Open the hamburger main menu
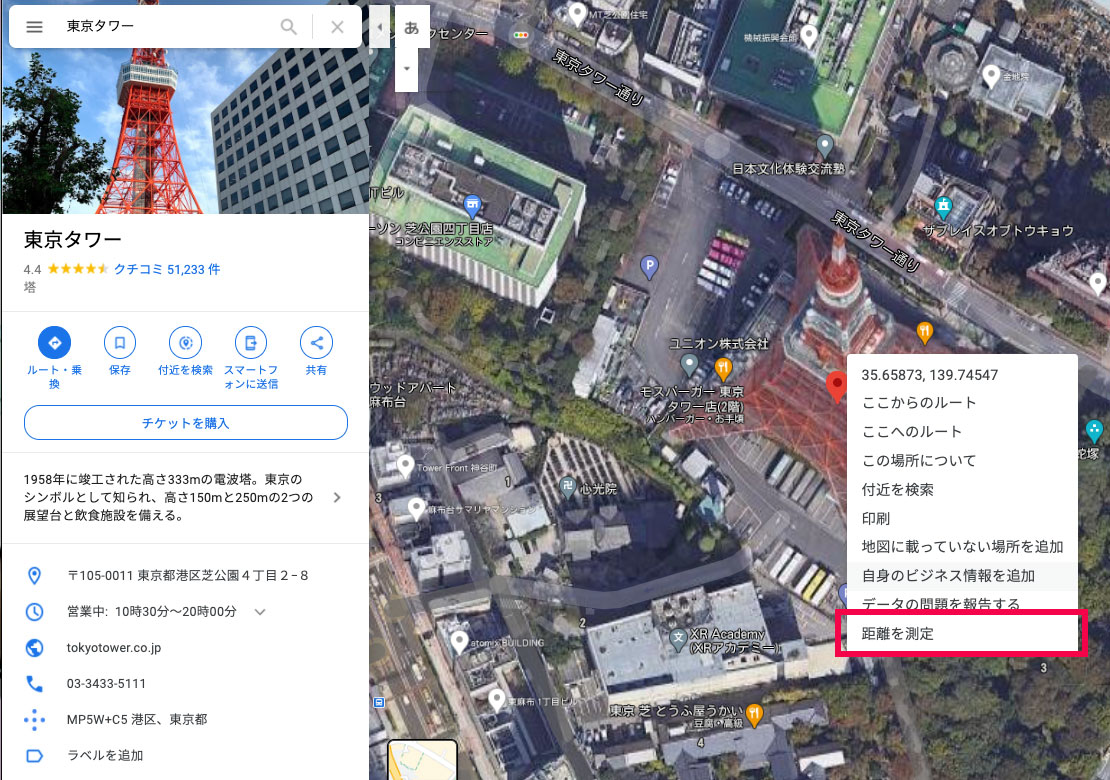The height and width of the screenshot is (780, 1110). pos(34,27)
